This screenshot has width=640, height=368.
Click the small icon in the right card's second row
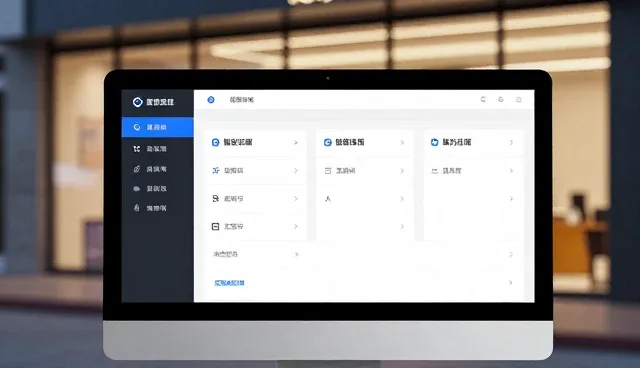(435, 171)
